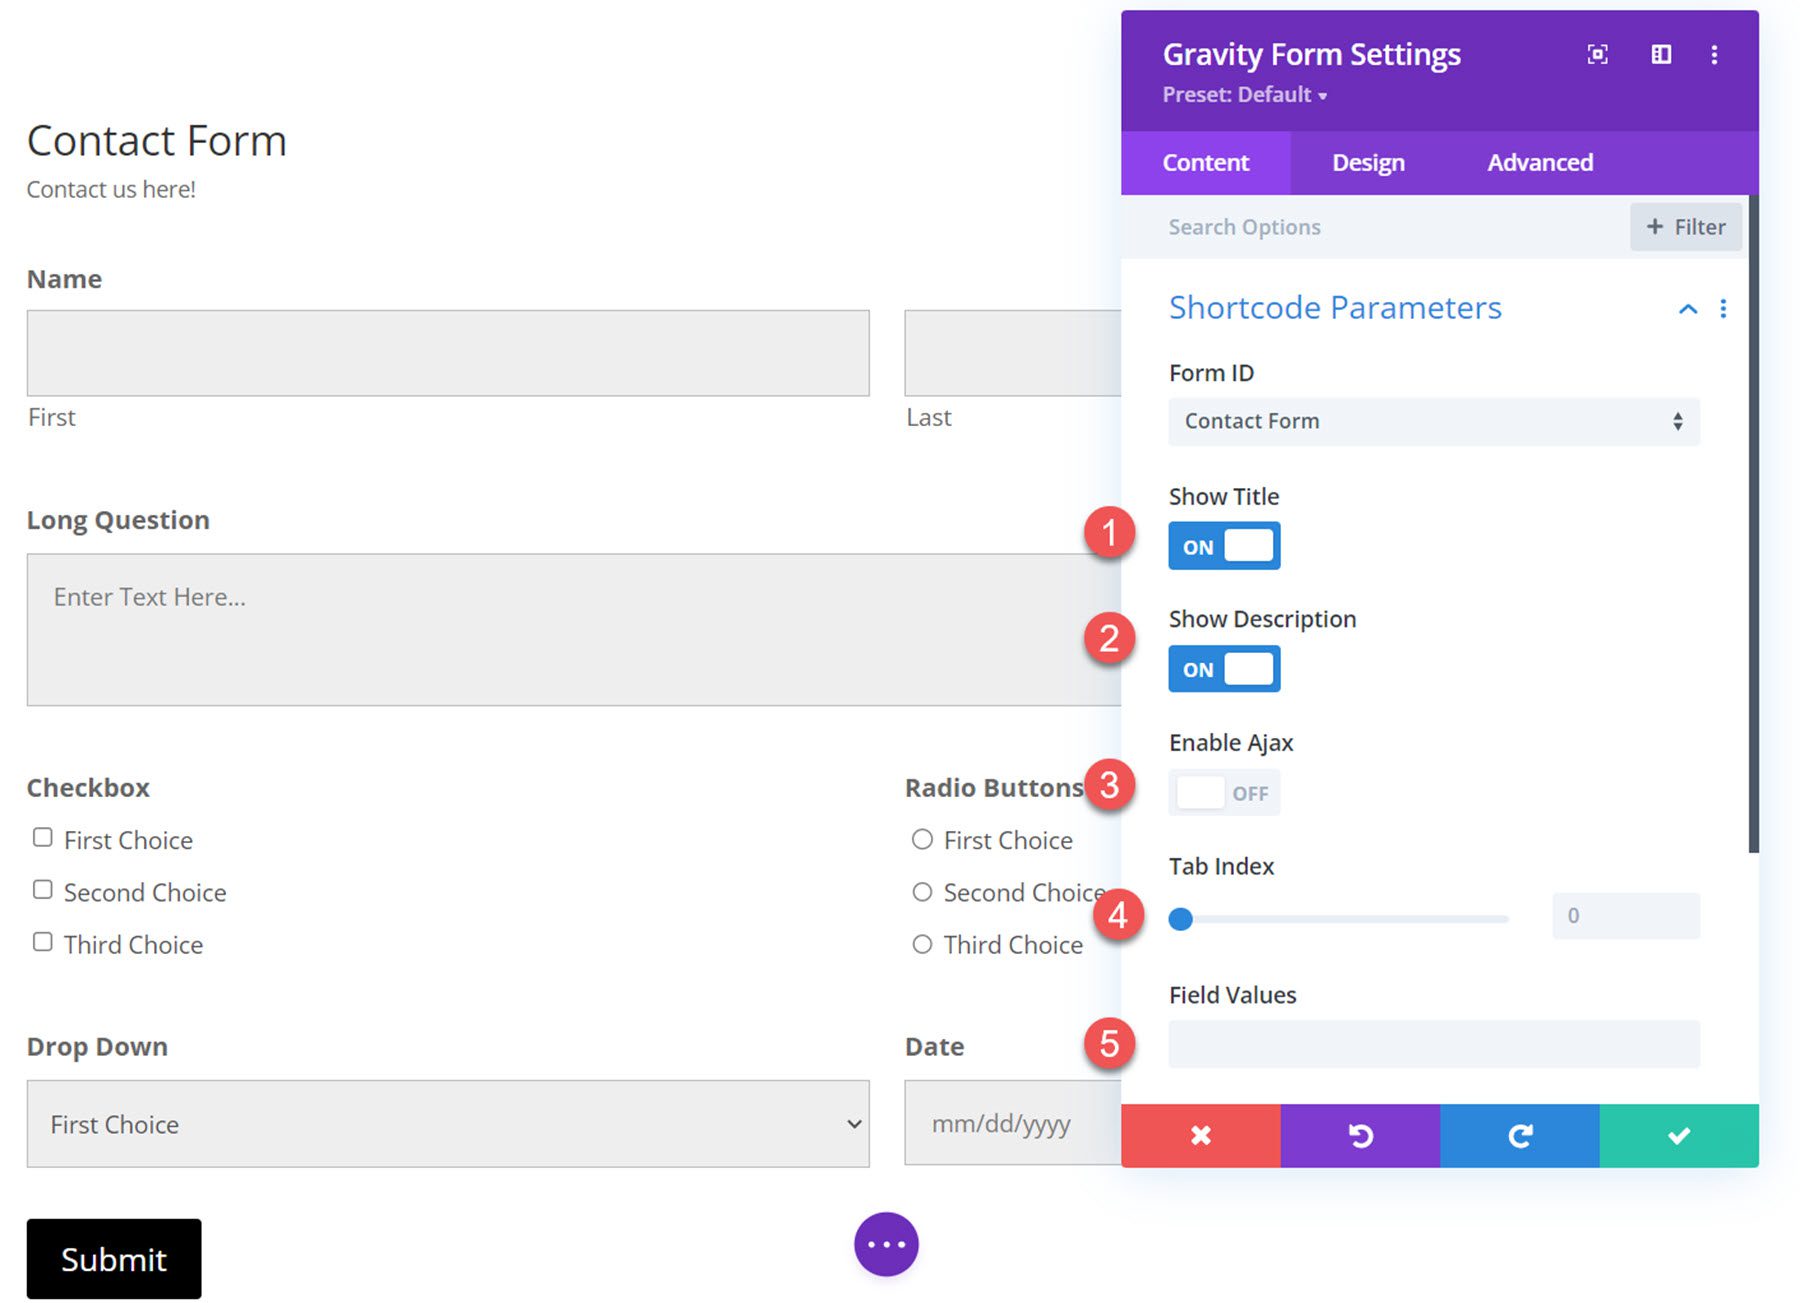Open the Advanced tab
Viewport: 1800px width, 1303px height.
click(1538, 161)
